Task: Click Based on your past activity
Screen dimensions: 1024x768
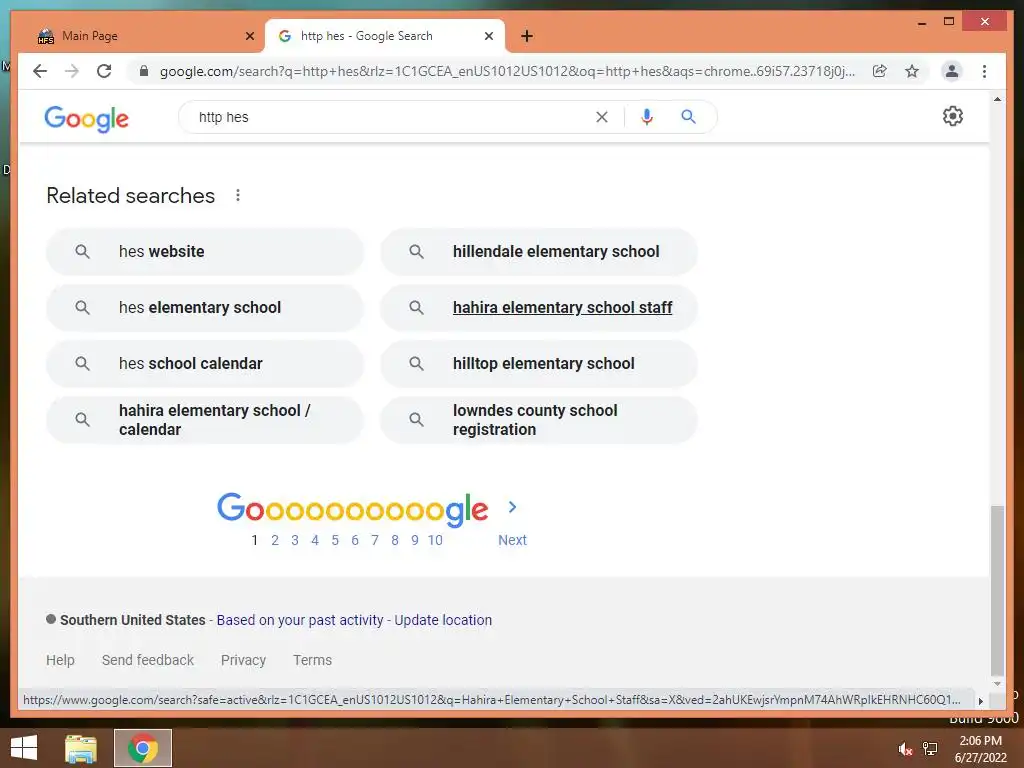Action: click(x=300, y=620)
